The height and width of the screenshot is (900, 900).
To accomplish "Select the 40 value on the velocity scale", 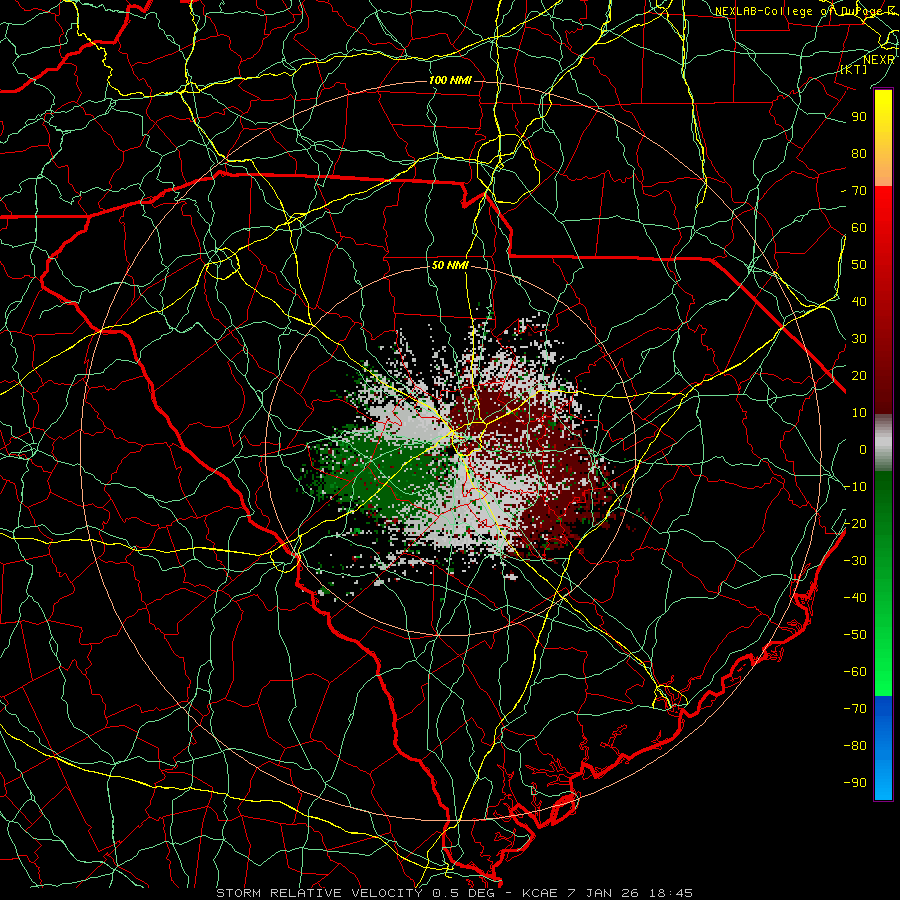I will click(859, 302).
